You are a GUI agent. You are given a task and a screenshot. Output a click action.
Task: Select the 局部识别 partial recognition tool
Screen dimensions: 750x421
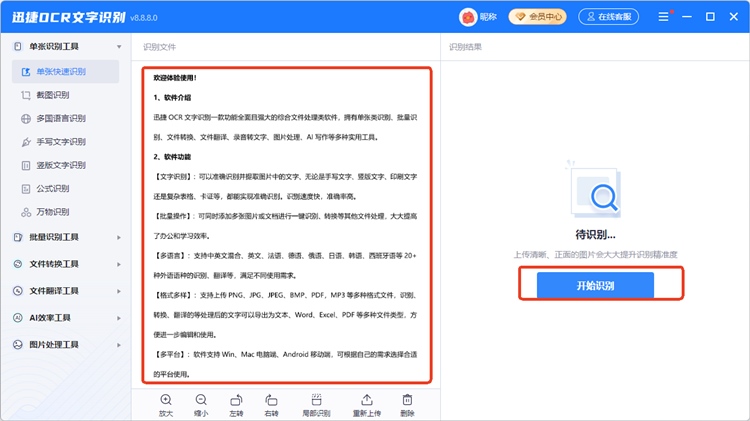click(316, 400)
